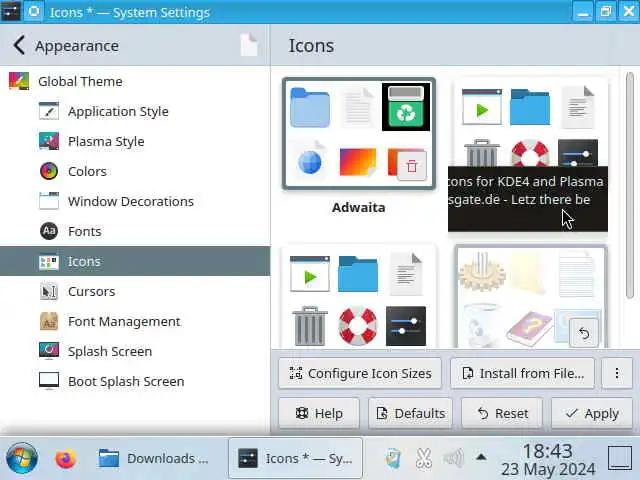The height and width of the screenshot is (480, 640).
Task: Click the volume speaker tray icon
Action: pos(453,458)
